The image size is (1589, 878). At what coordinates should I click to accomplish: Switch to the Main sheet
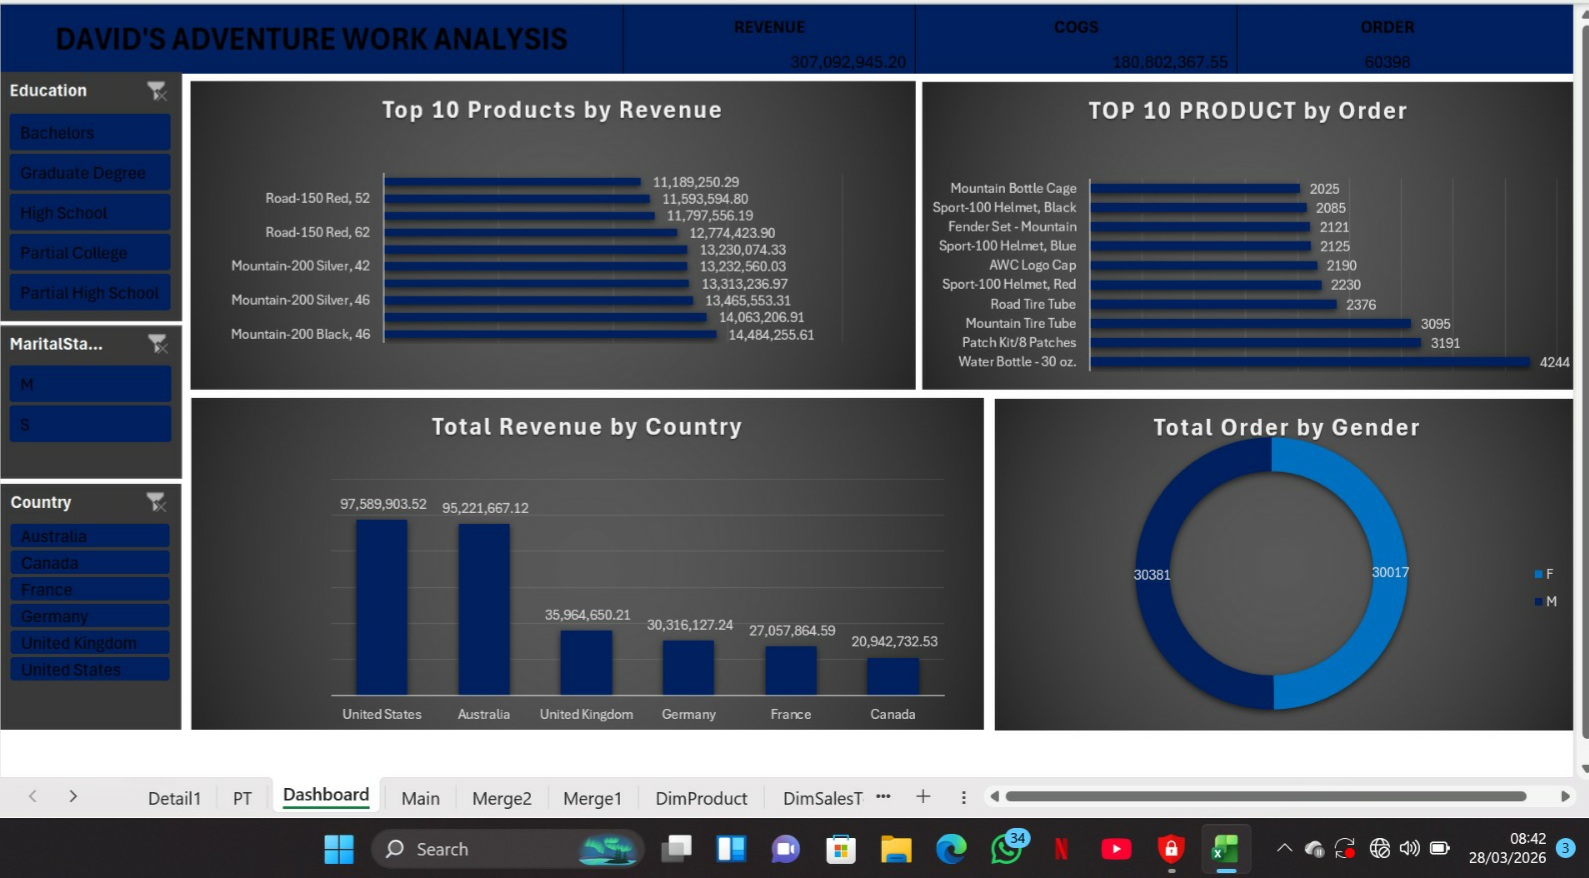tap(420, 798)
